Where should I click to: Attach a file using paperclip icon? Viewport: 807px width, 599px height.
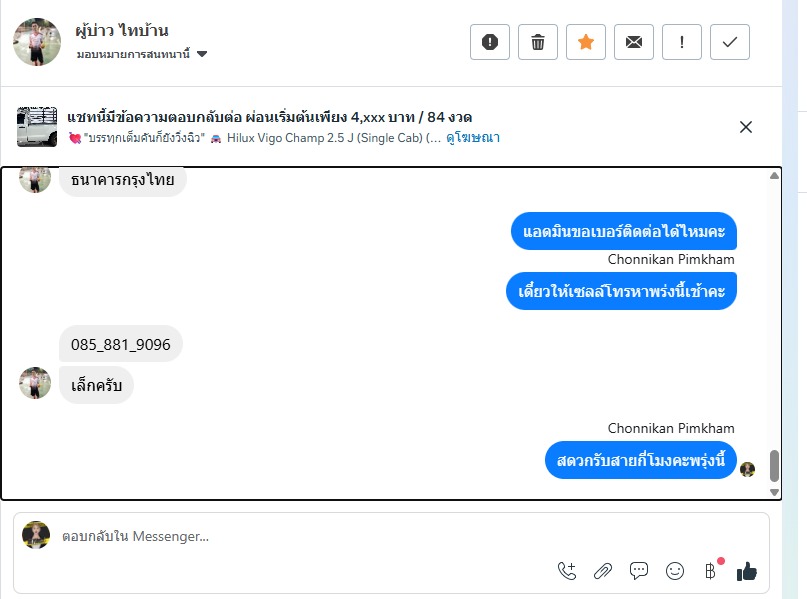[x=603, y=571]
